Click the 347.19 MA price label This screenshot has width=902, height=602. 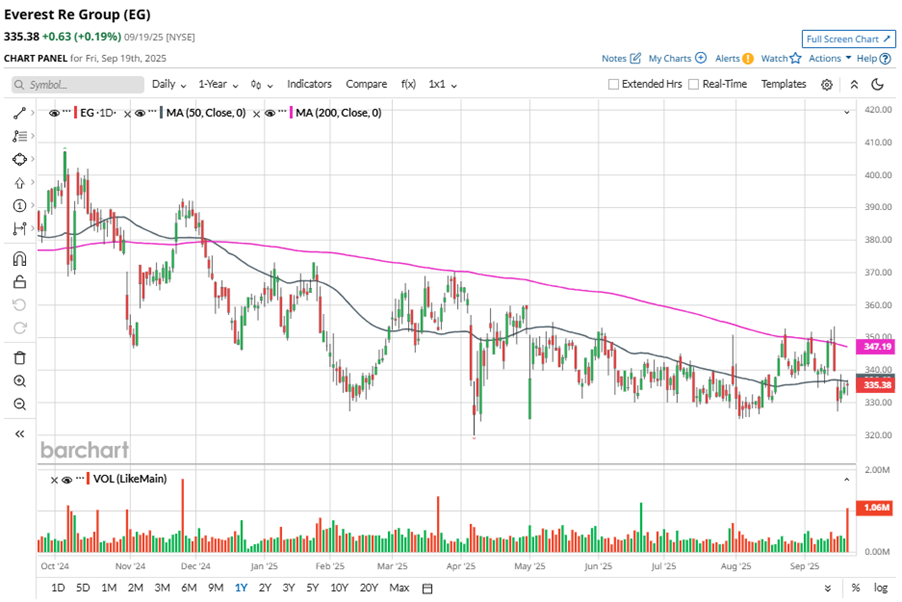click(876, 347)
